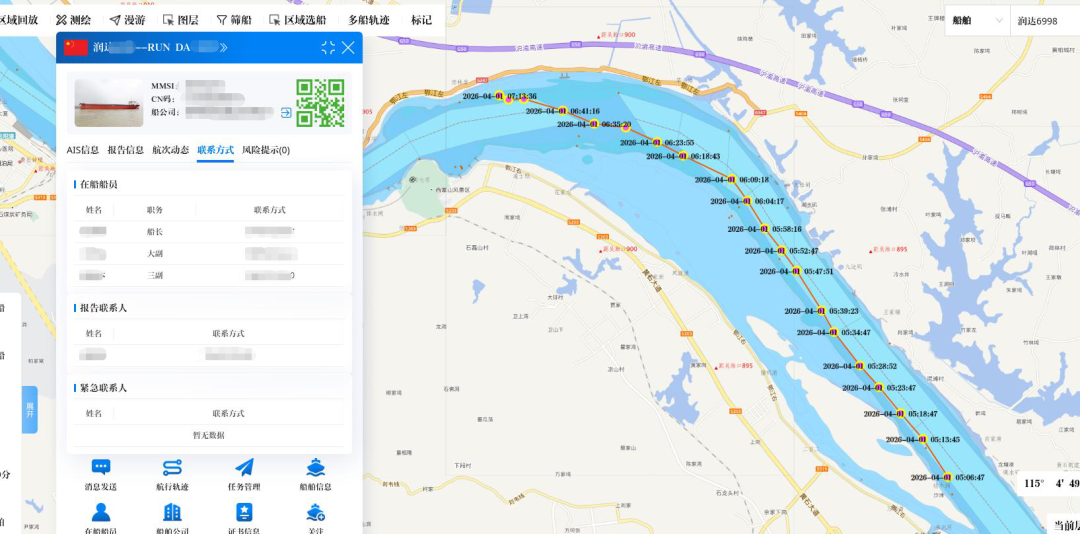Click the 证书信息 certificate icon
1080x534 pixels.
(x=244, y=513)
